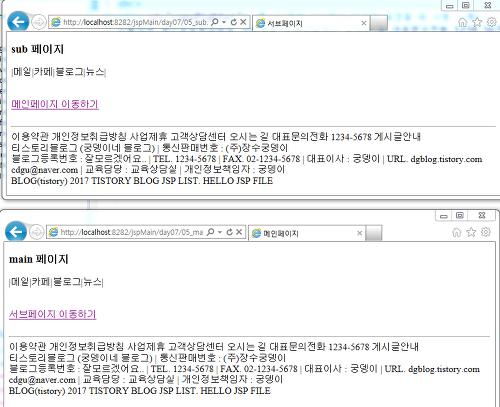Maximize the sub page browser window
The height and width of the screenshot is (407, 500).
pos(466,6)
